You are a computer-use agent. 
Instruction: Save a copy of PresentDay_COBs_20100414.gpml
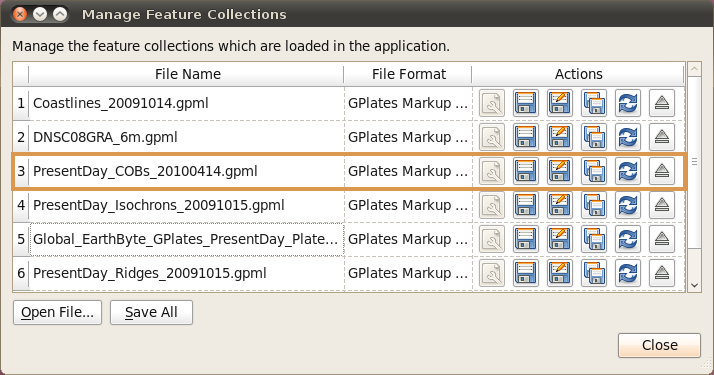coord(594,171)
